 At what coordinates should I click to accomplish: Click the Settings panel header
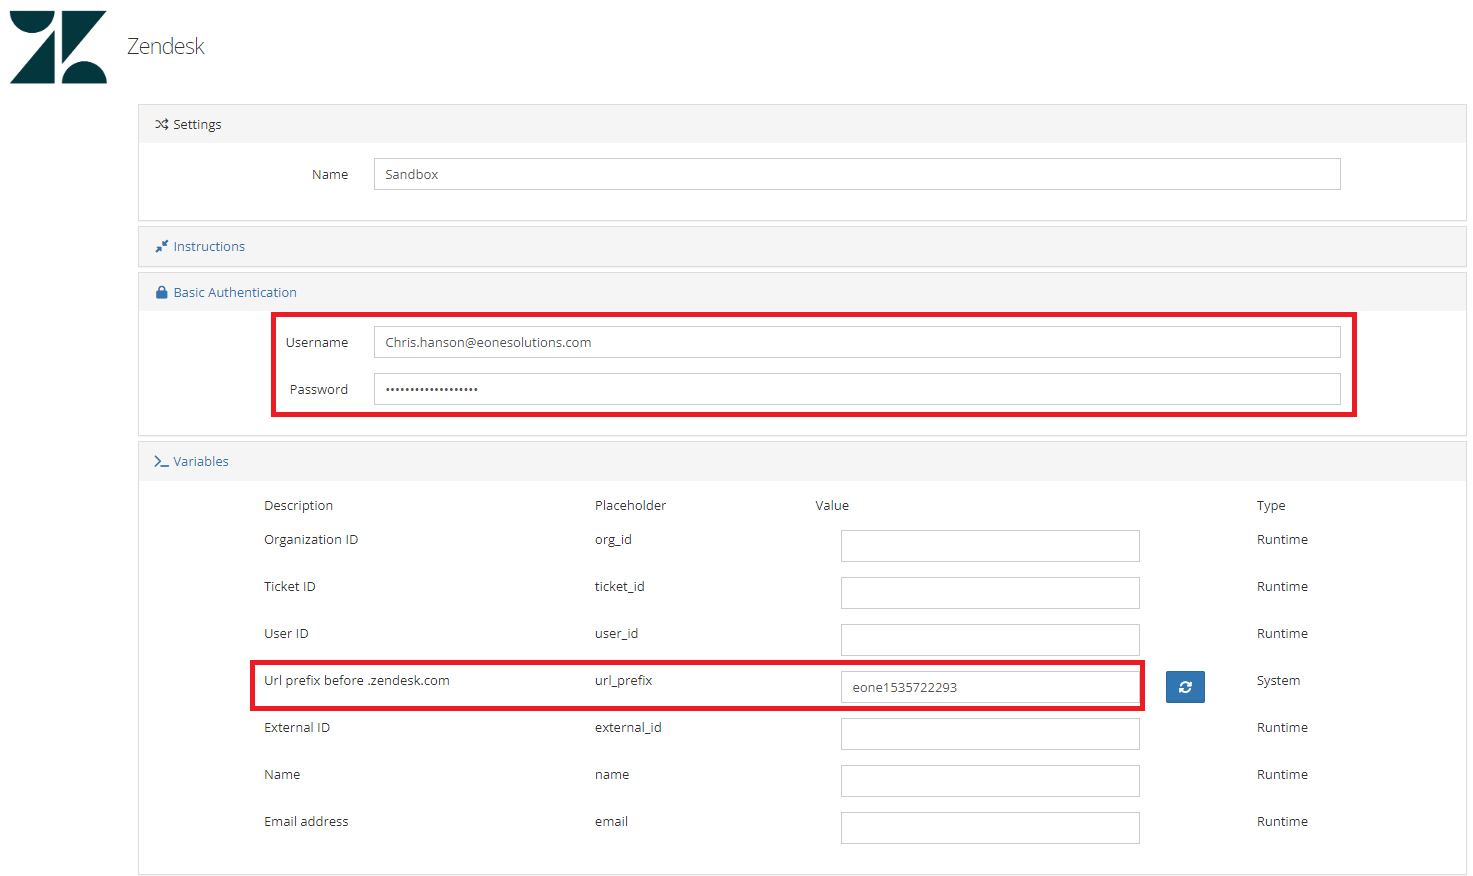click(802, 124)
